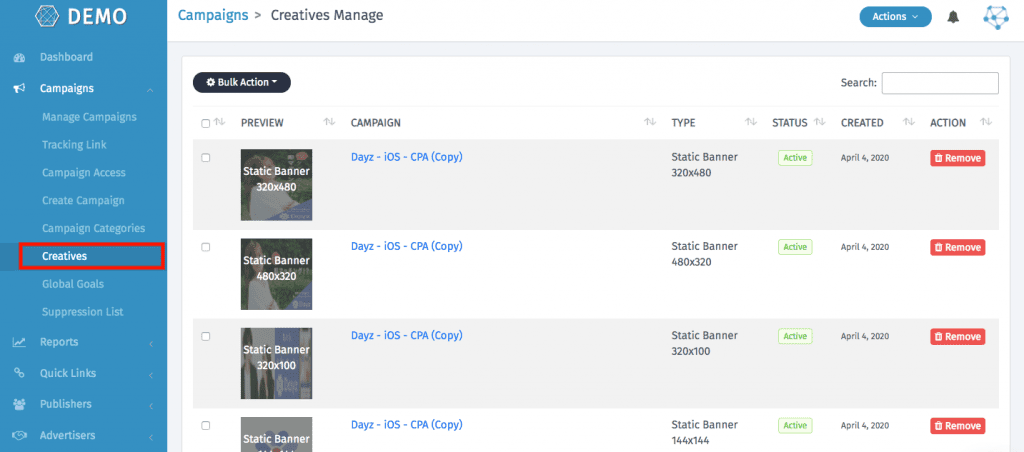Open the Bulk Action dropdown

pos(242,83)
